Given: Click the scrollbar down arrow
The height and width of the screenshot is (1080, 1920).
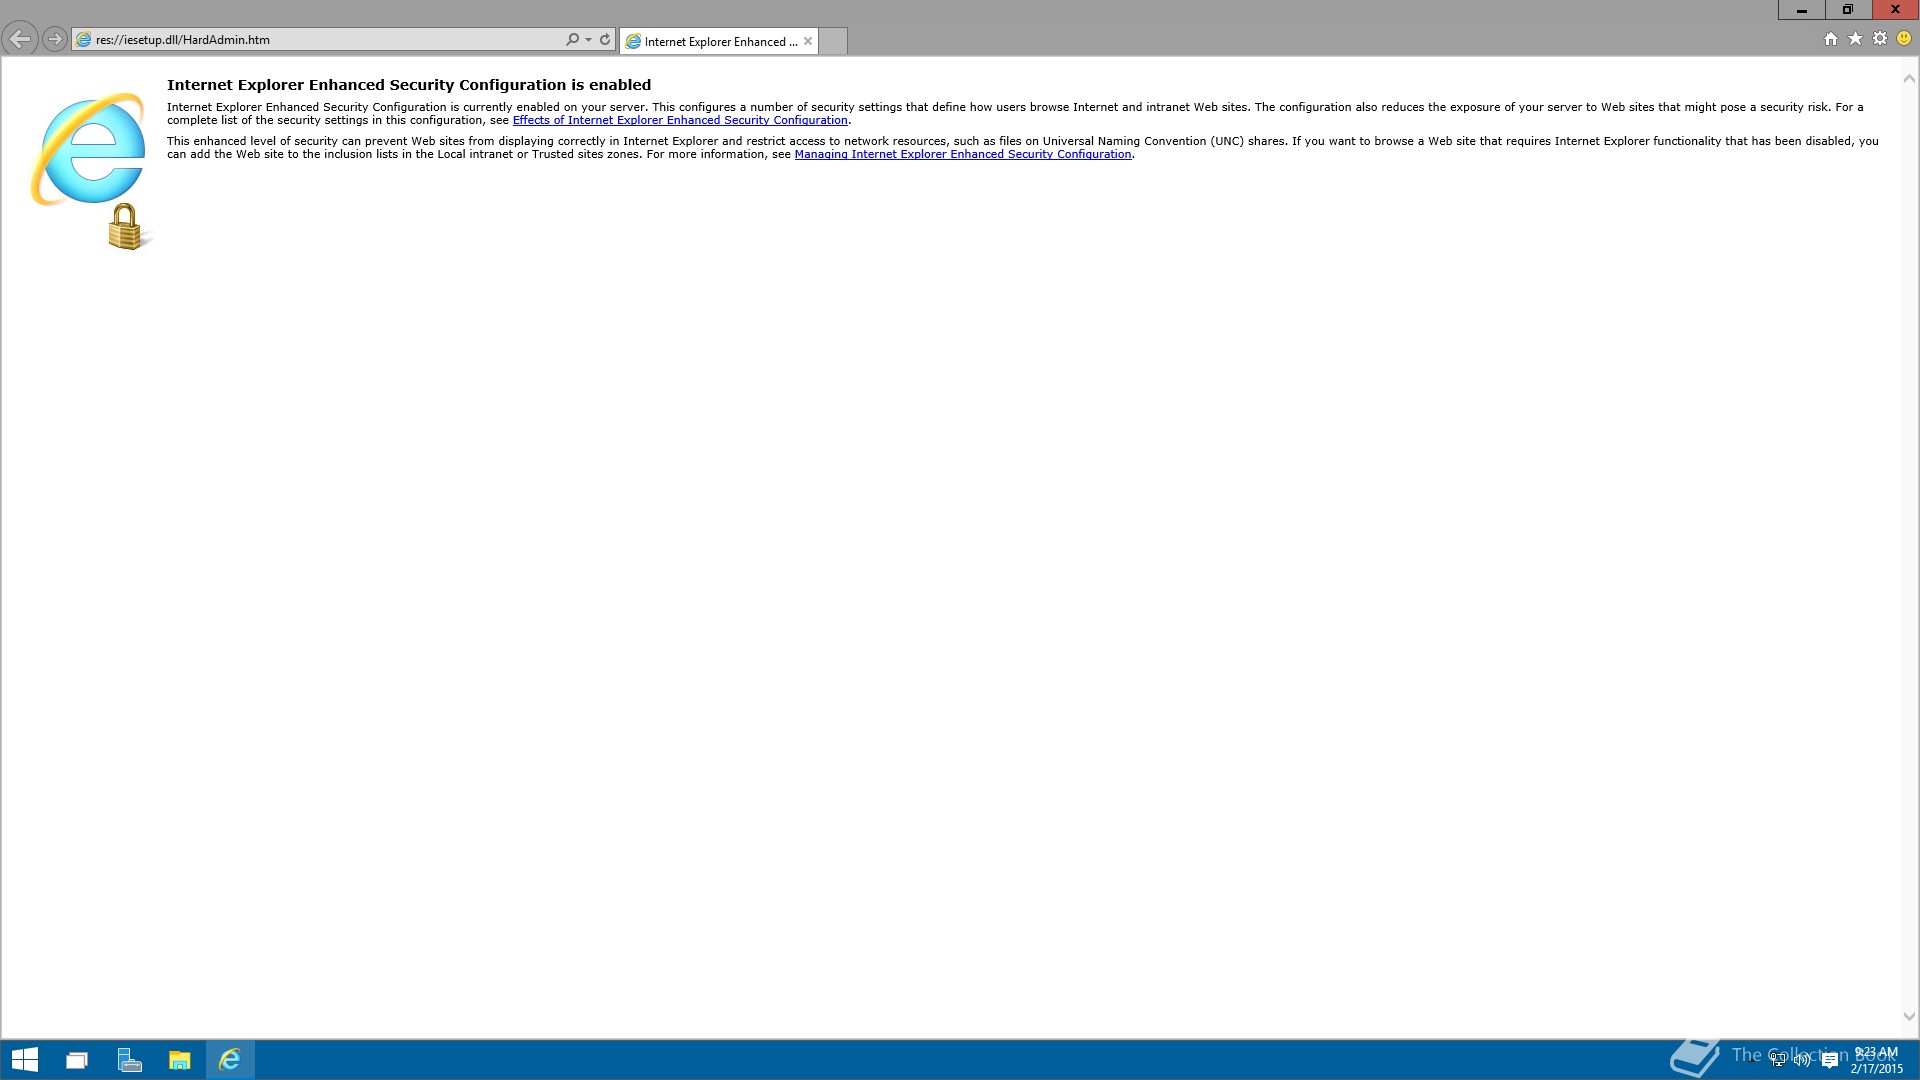Looking at the screenshot, I should pyautogui.click(x=1909, y=1016).
